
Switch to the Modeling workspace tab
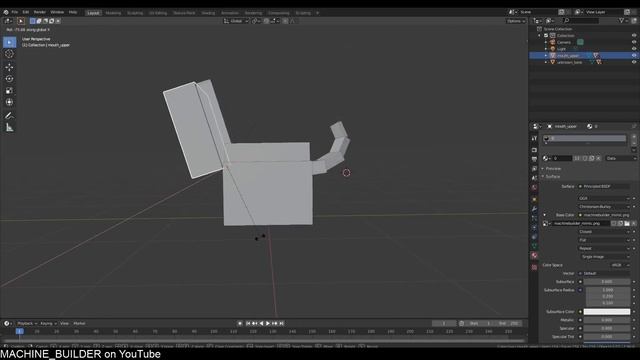click(x=113, y=13)
